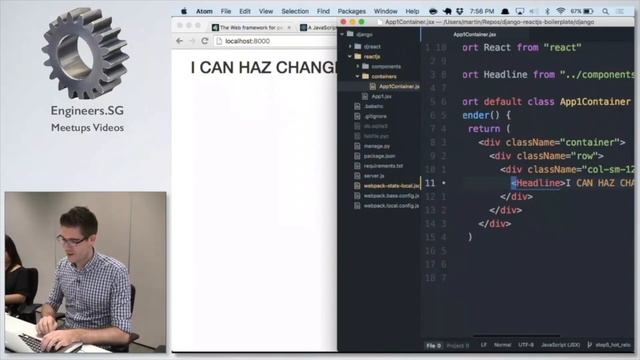Open server.js in tree view
640x360 pixels.
(x=374, y=176)
